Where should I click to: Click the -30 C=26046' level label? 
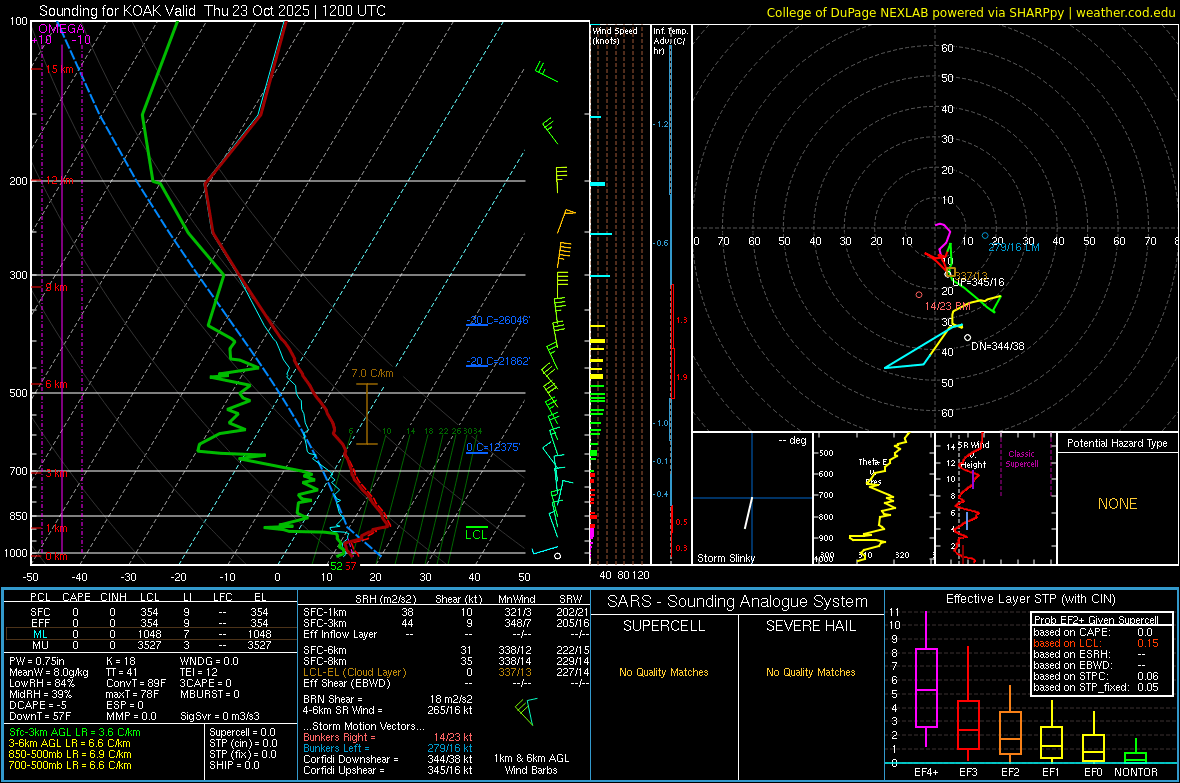pos(498,320)
